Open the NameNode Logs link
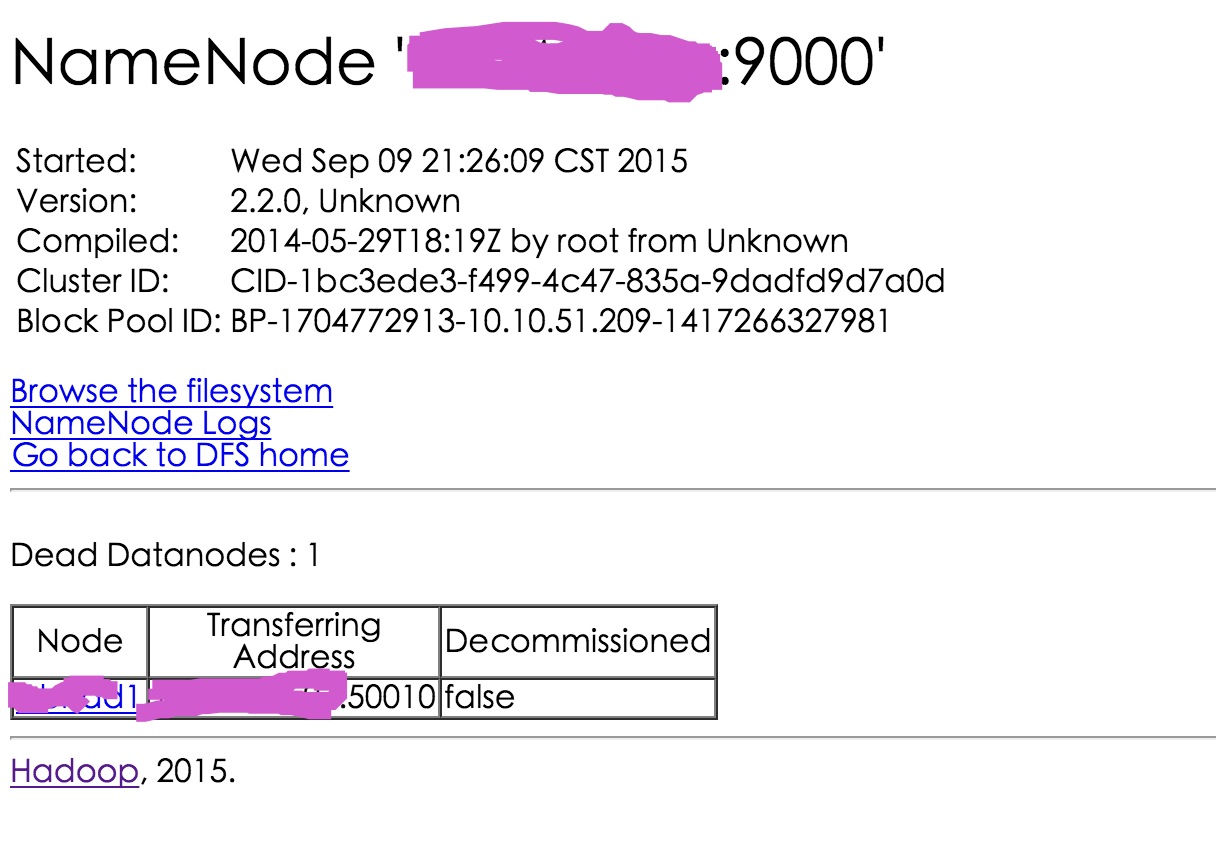The image size is (1216, 850). (140, 423)
